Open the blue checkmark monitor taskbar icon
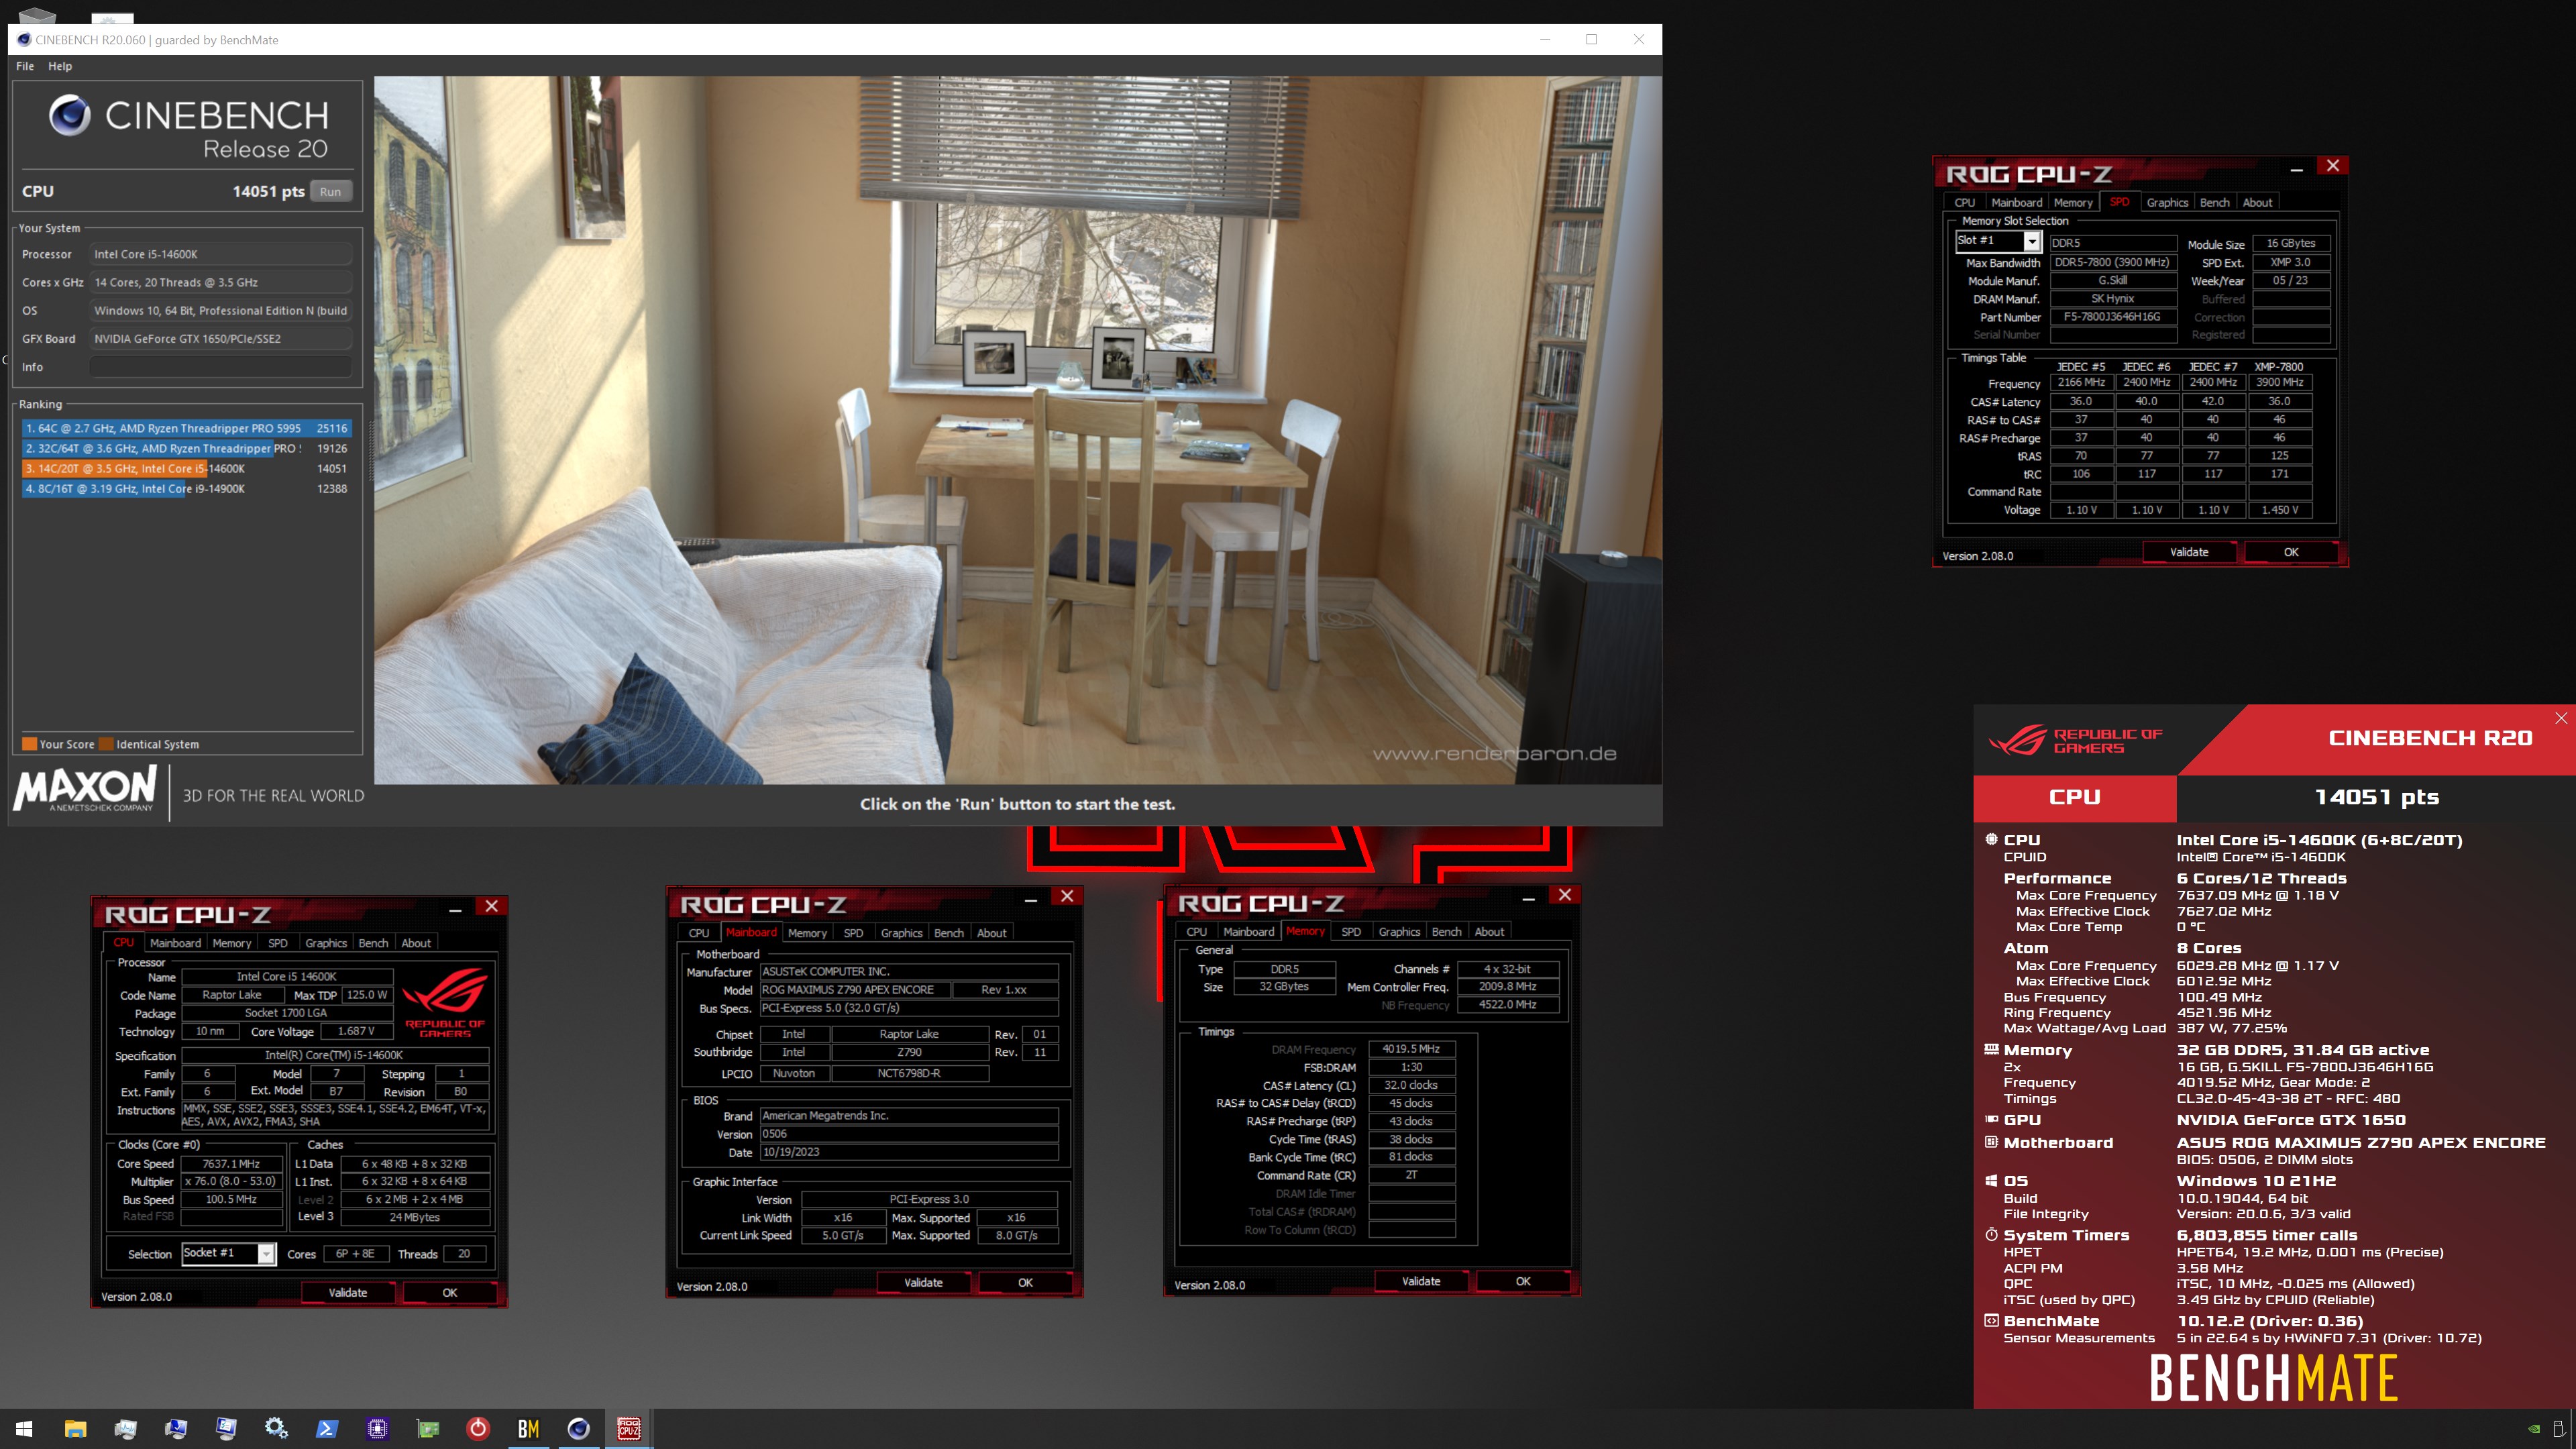This screenshot has width=2576, height=1449. [x=176, y=1428]
